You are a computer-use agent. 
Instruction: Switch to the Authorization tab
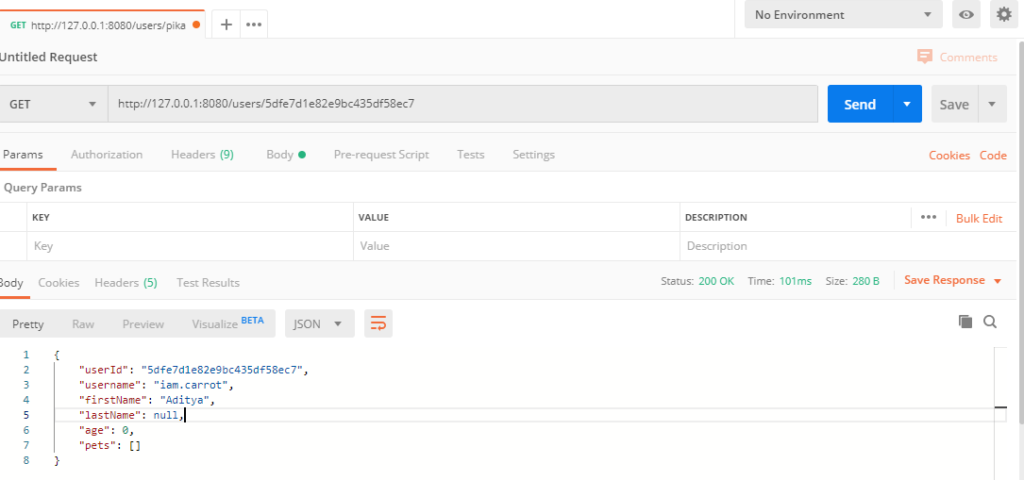106,155
